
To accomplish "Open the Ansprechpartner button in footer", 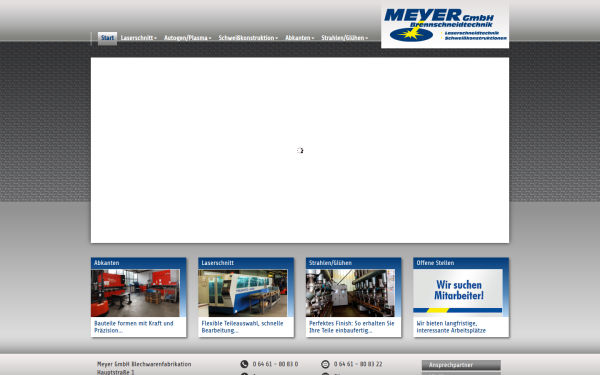I will point(461,365).
